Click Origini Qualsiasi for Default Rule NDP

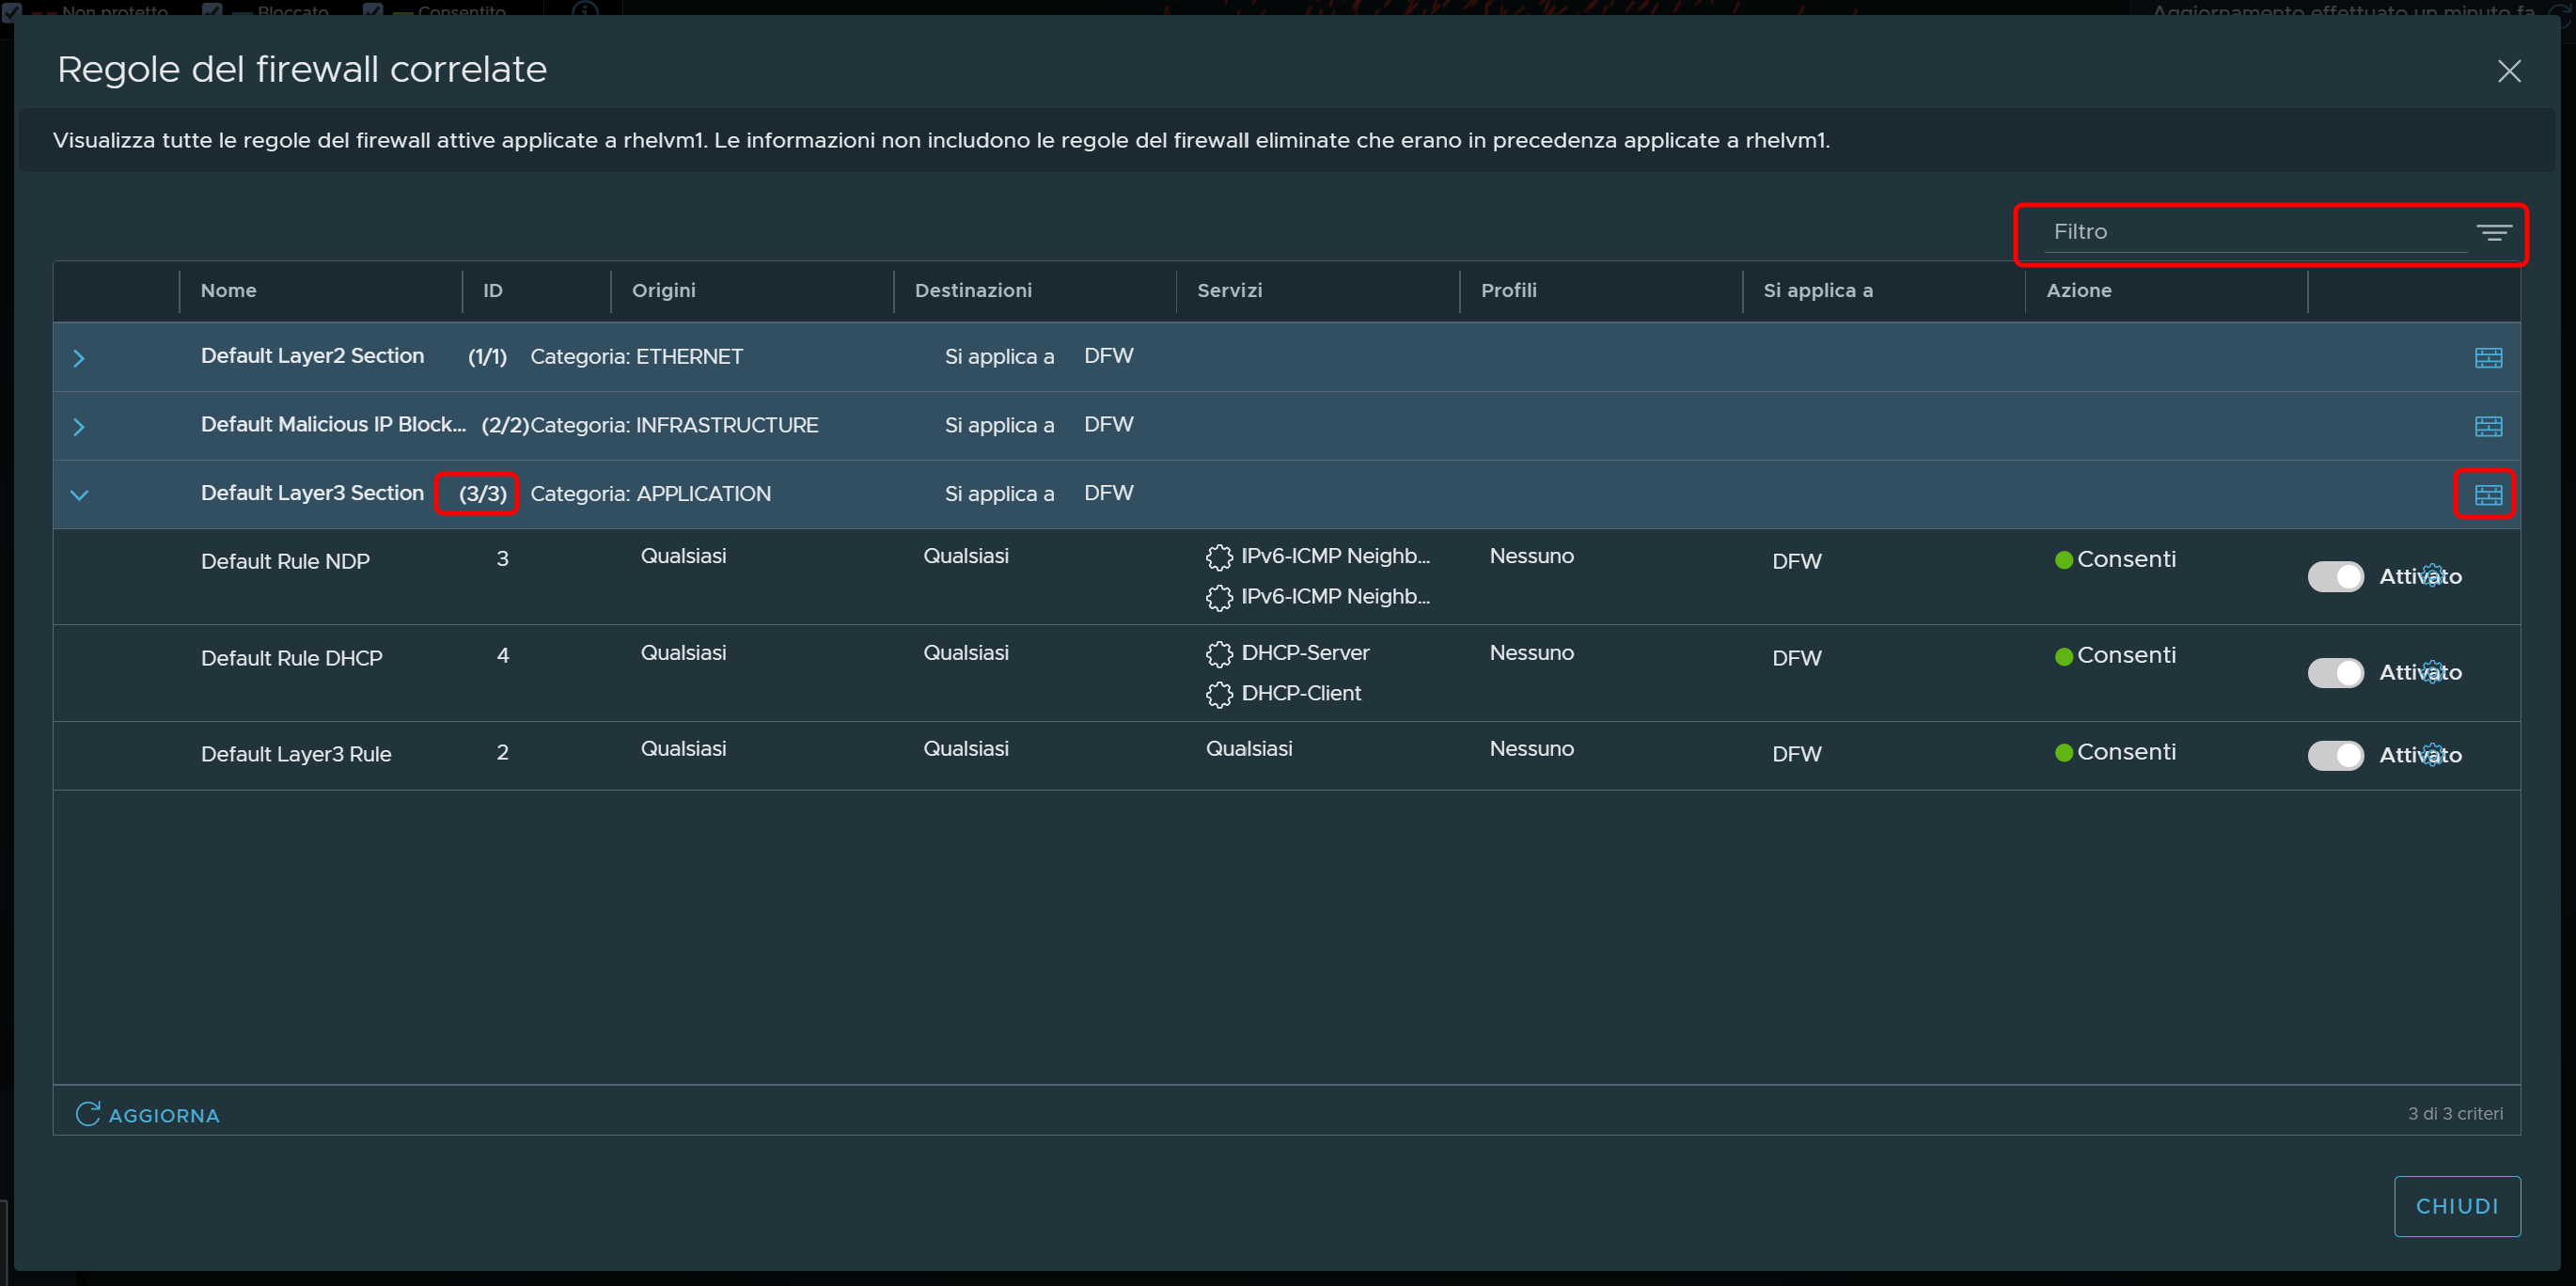pos(683,556)
